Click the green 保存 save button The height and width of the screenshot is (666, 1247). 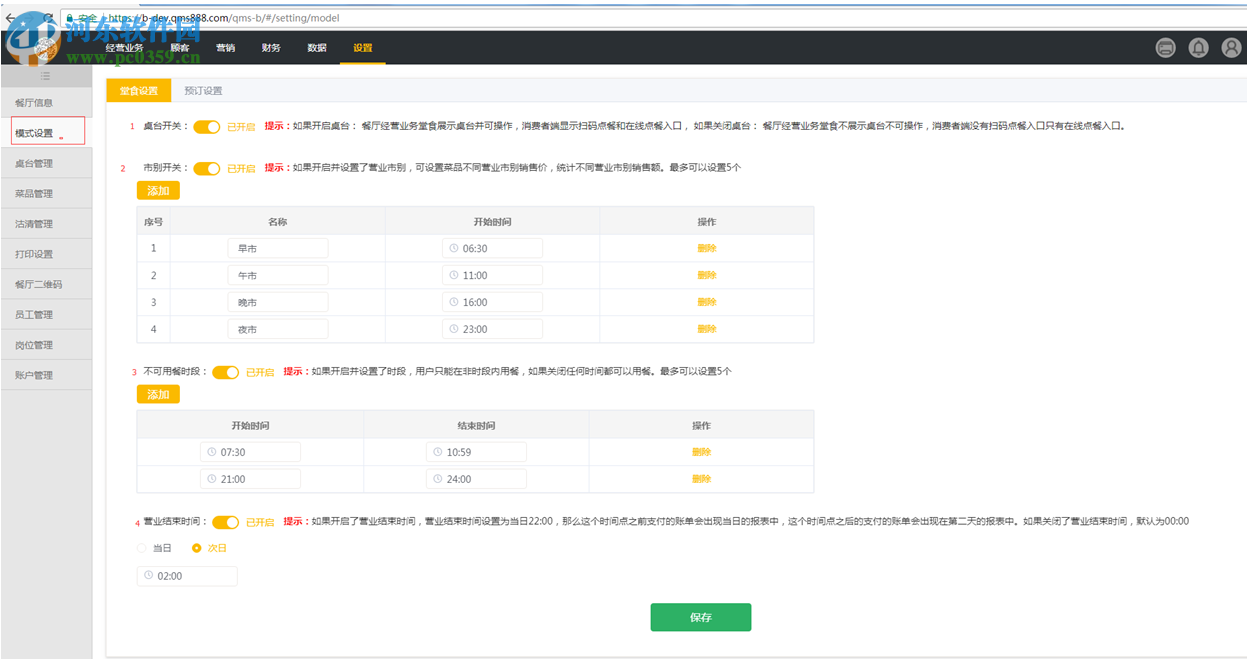[700, 617]
